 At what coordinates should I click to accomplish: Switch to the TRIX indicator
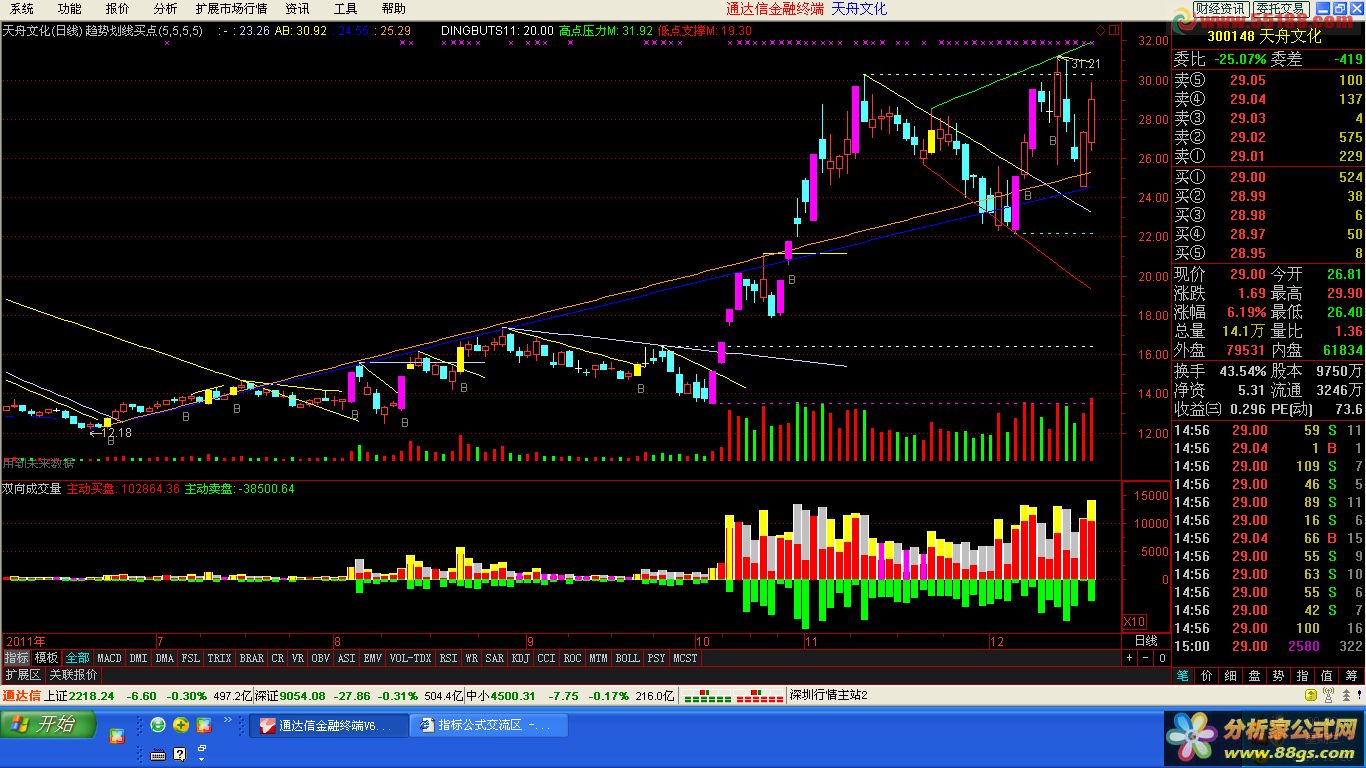219,658
